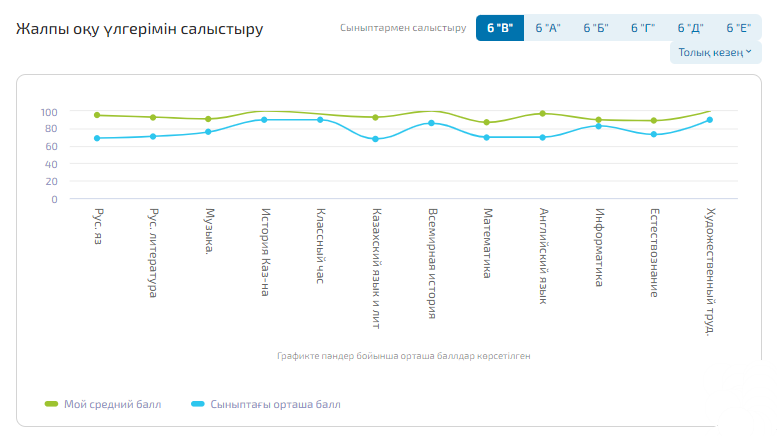Click the blue point for Всемирная история
Screen dimensions: 777x436
pyautogui.click(x=431, y=123)
